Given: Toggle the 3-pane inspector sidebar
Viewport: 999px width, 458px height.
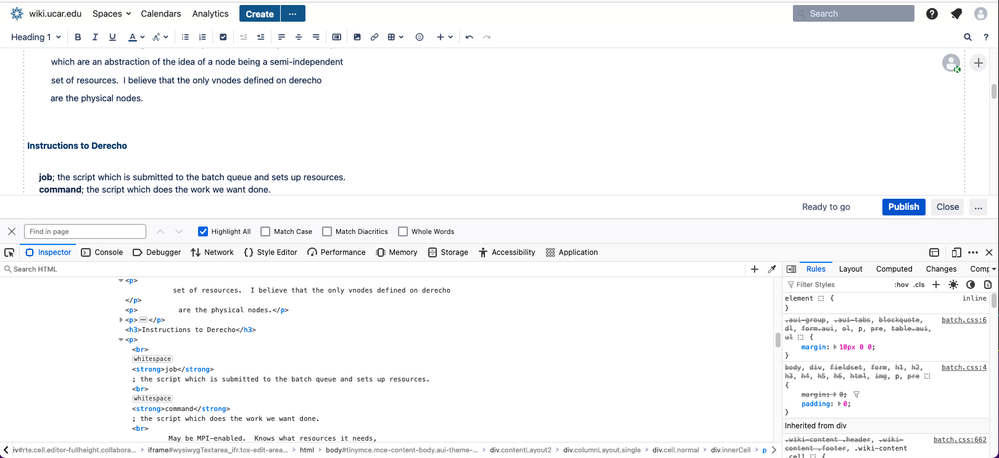Looking at the screenshot, I should [x=791, y=269].
